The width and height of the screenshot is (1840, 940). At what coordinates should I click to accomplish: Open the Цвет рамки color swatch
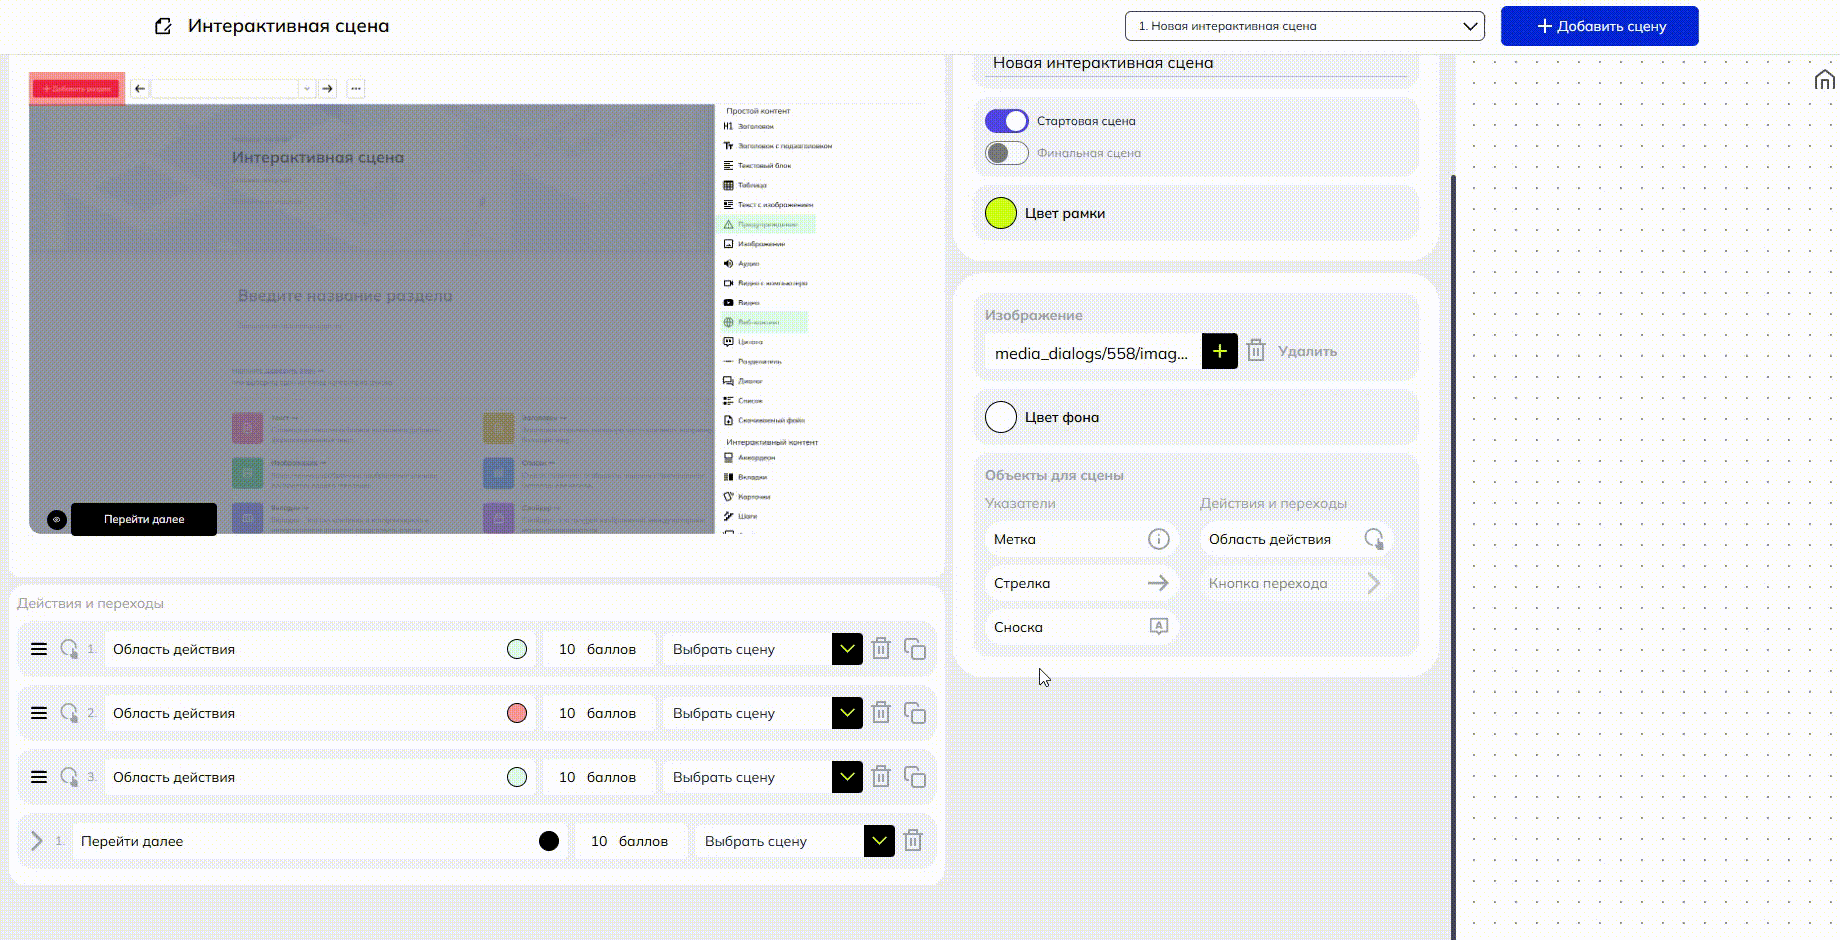[x=1001, y=213]
